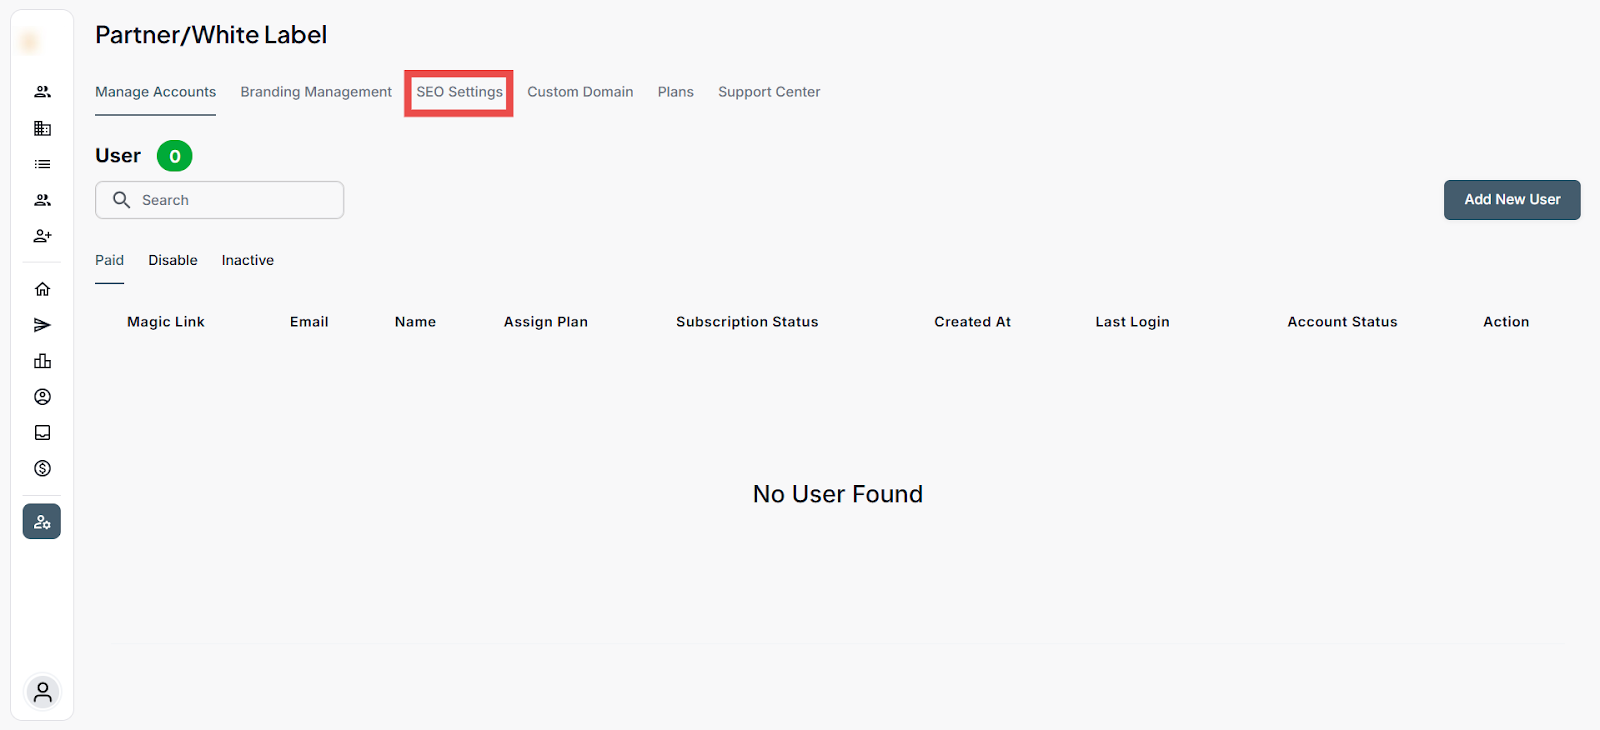This screenshot has height=730, width=1600.
Task: Click the account circle icon in sidebar
Action: [42, 397]
